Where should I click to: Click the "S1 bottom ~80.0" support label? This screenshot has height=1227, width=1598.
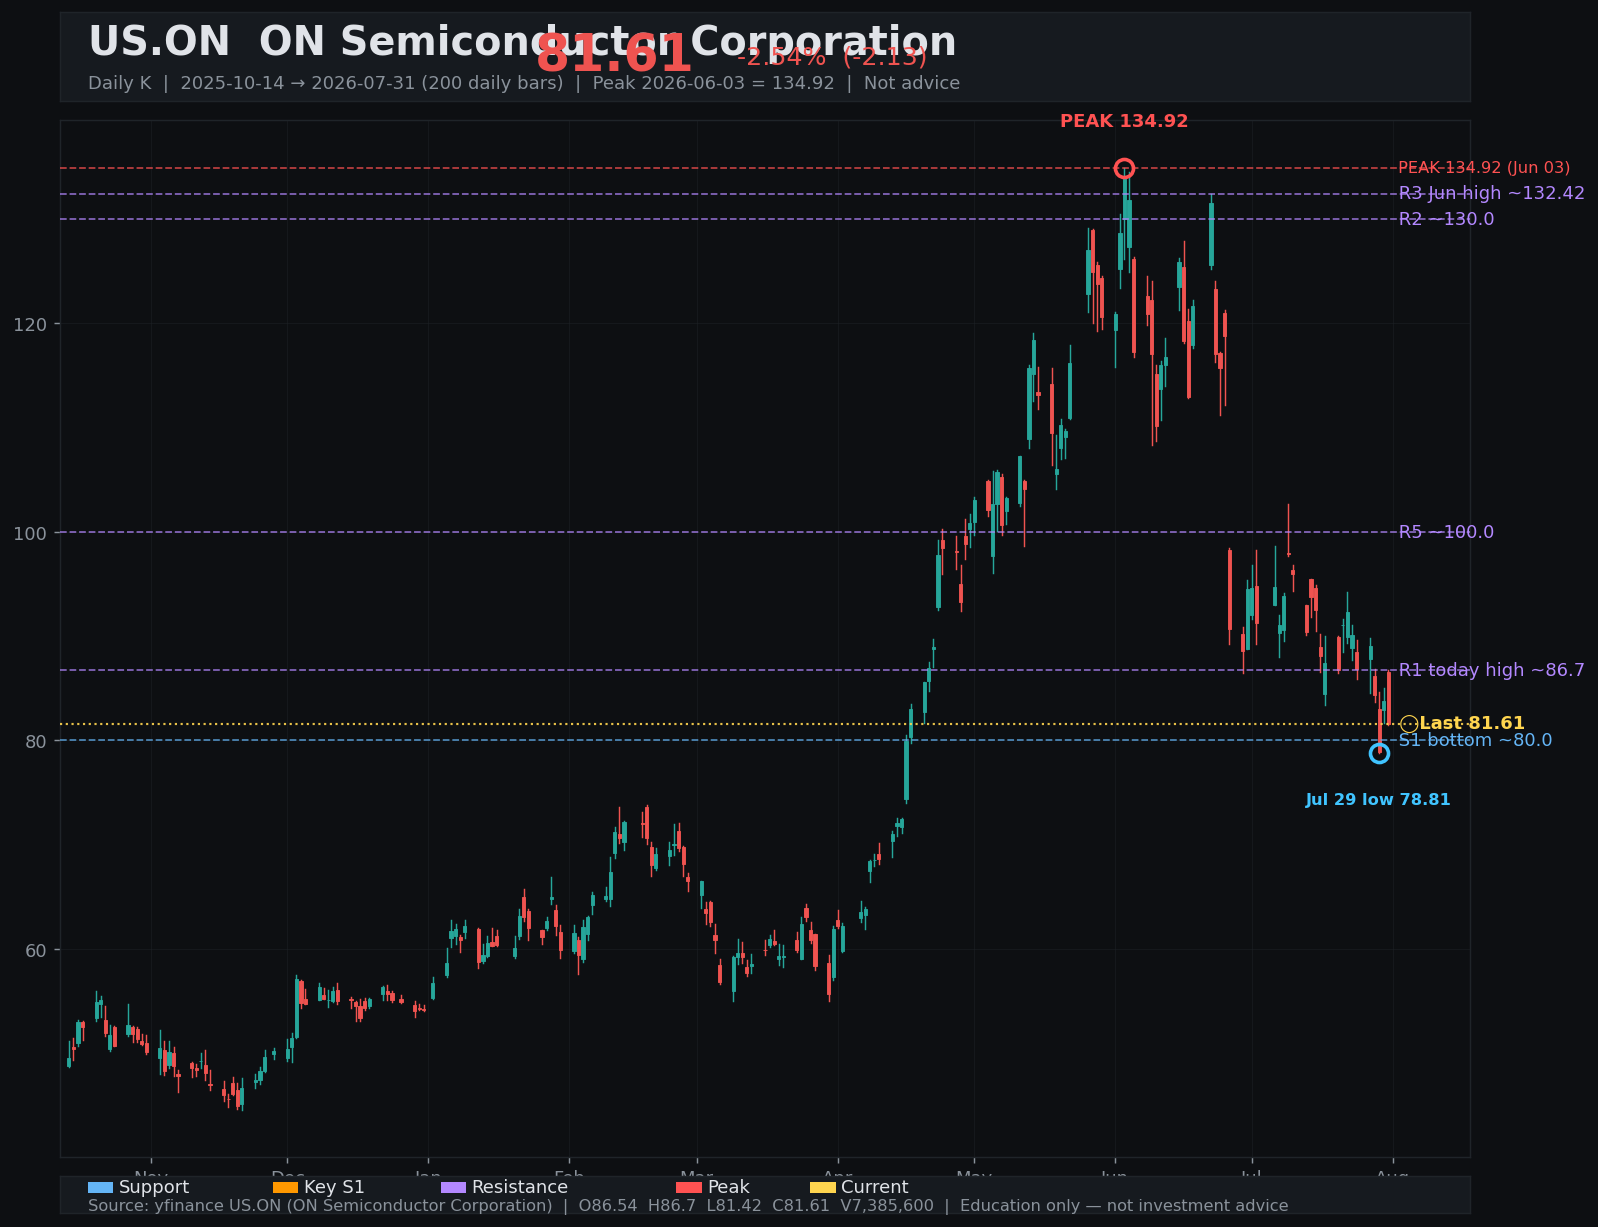click(1475, 740)
